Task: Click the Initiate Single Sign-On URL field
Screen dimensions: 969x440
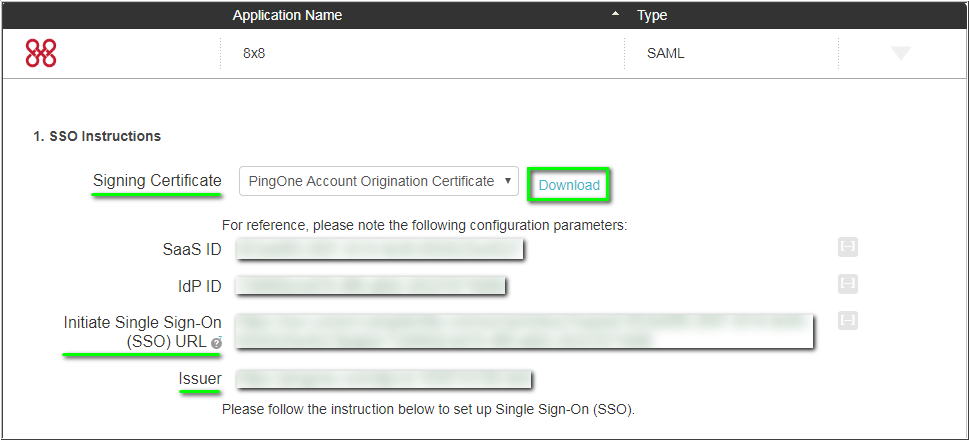Action: [x=524, y=331]
